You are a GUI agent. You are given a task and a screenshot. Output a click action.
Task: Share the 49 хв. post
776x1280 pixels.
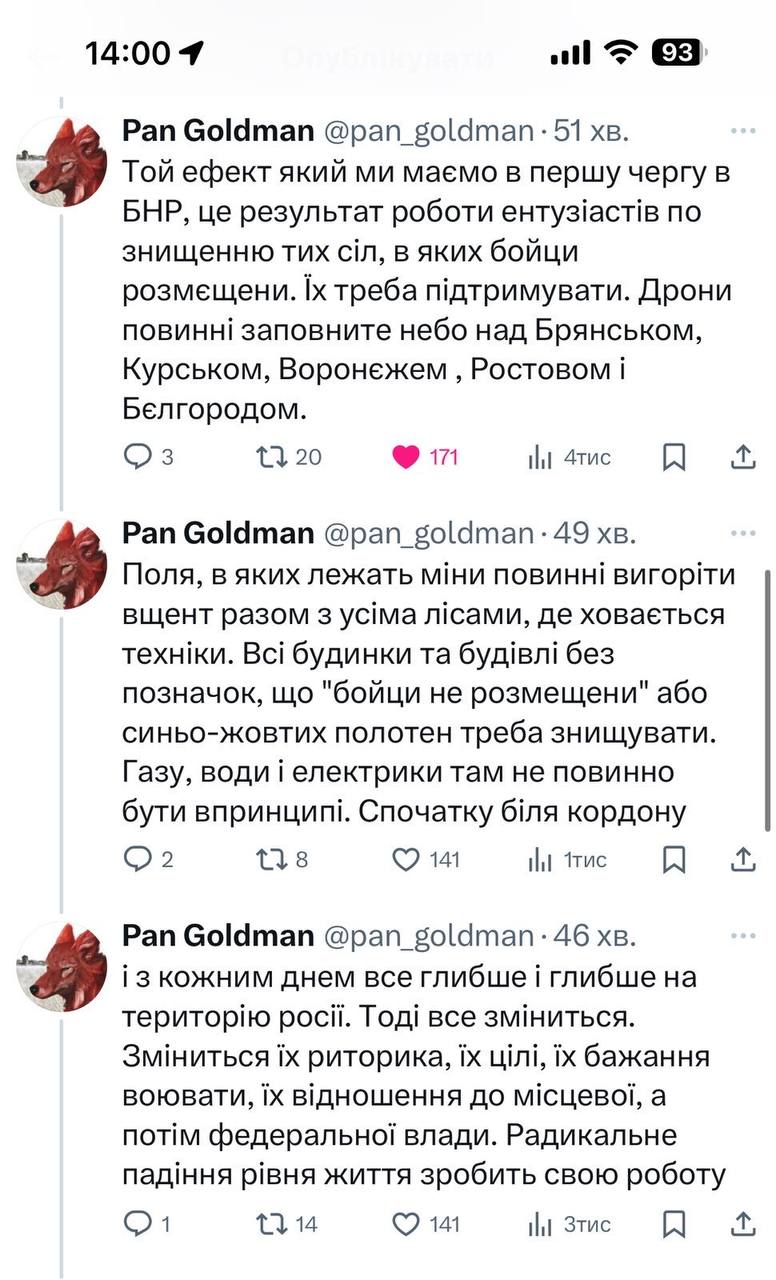742,859
